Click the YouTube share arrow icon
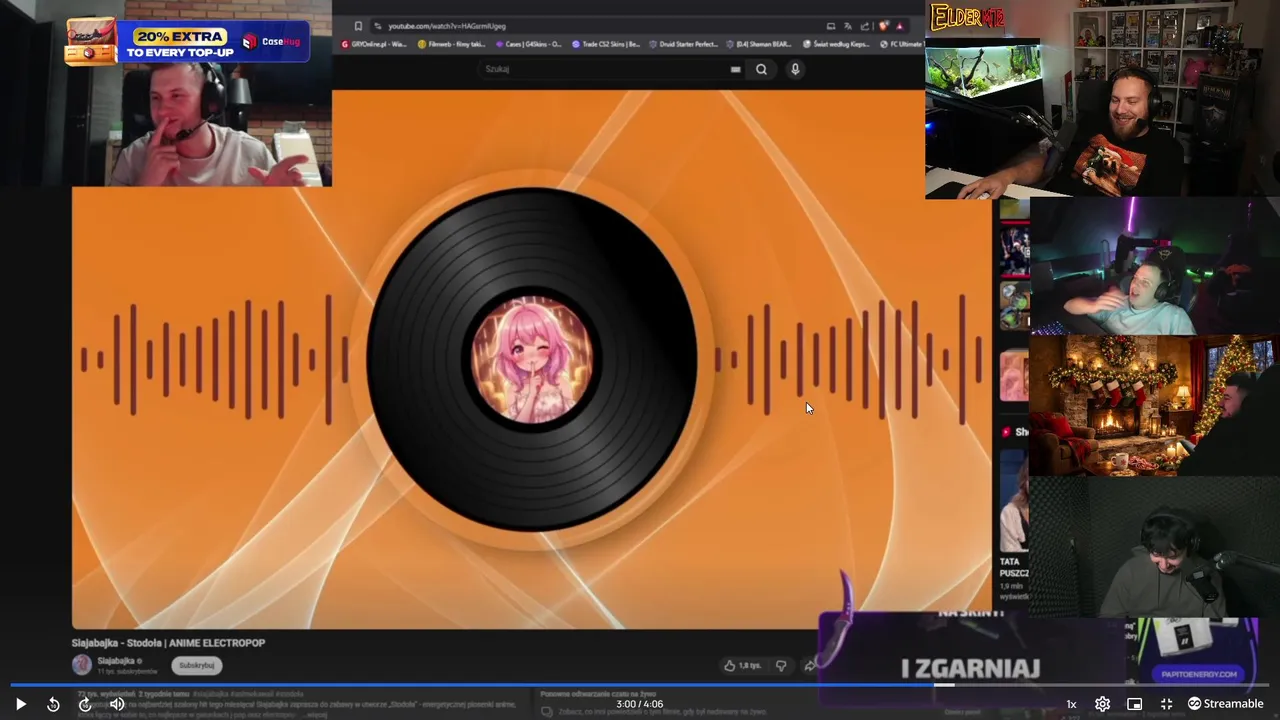Image resolution: width=1280 pixels, height=720 pixels. point(809,665)
